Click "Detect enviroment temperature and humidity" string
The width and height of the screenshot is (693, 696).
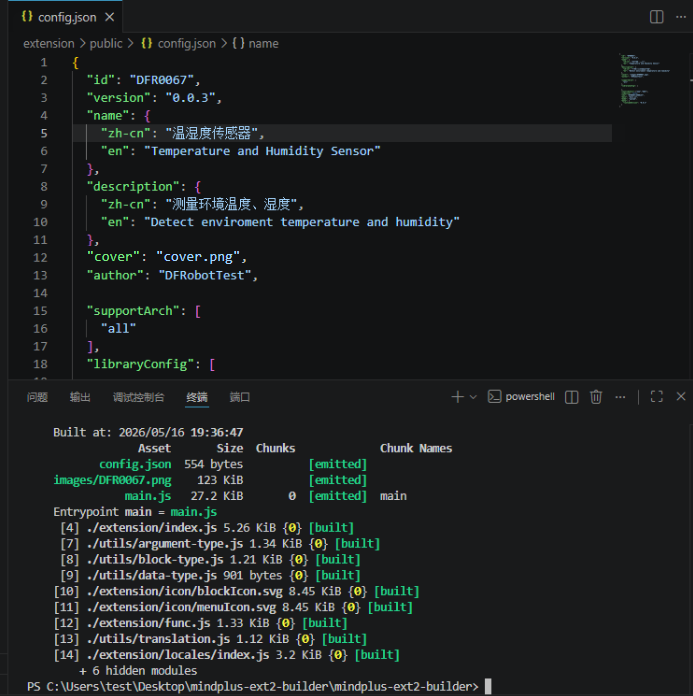coord(301,222)
